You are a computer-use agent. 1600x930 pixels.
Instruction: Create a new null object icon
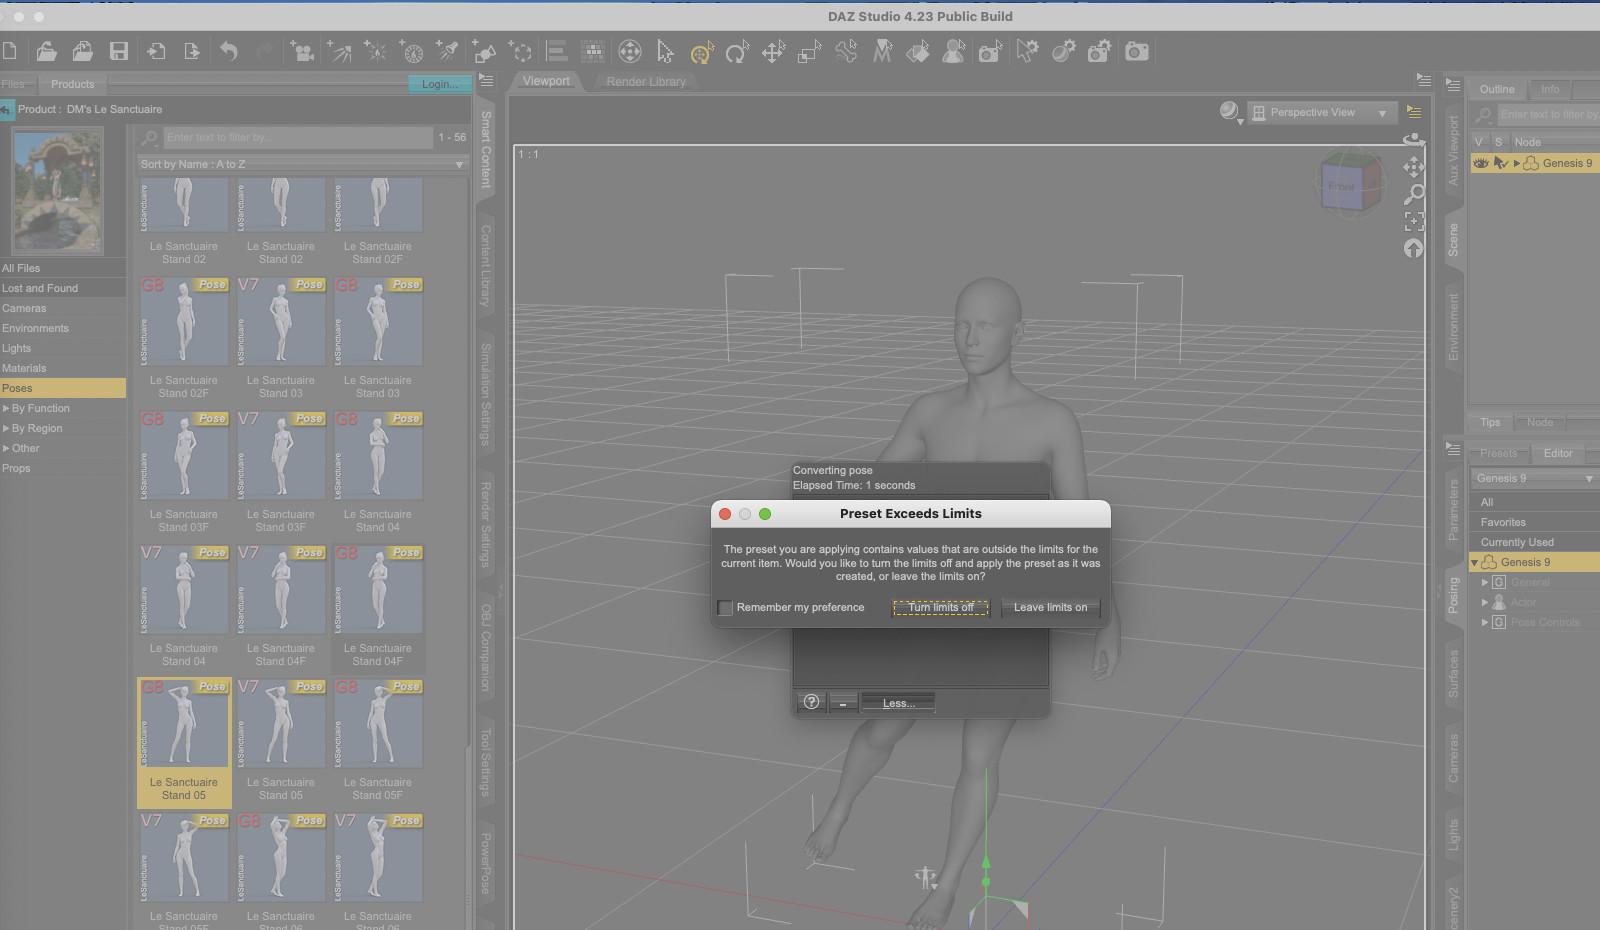521,51
